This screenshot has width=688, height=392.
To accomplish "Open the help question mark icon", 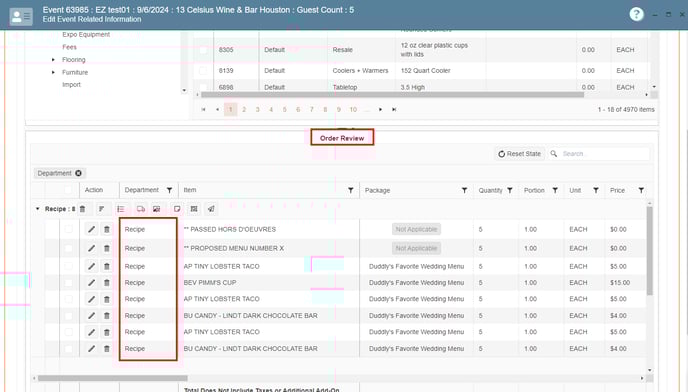I will (636, 14).
